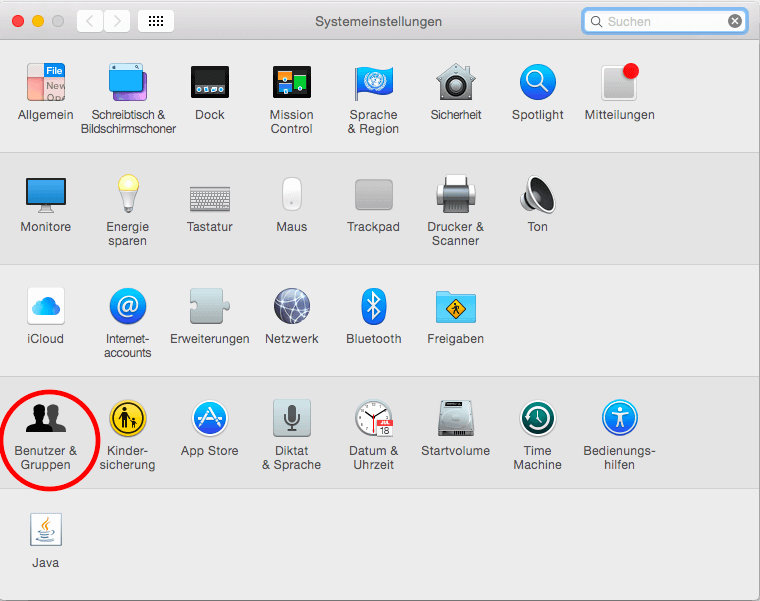Minimize the Systemeinstellungen window
Viewport: 760px width, 601px height.
pos(38,21)
